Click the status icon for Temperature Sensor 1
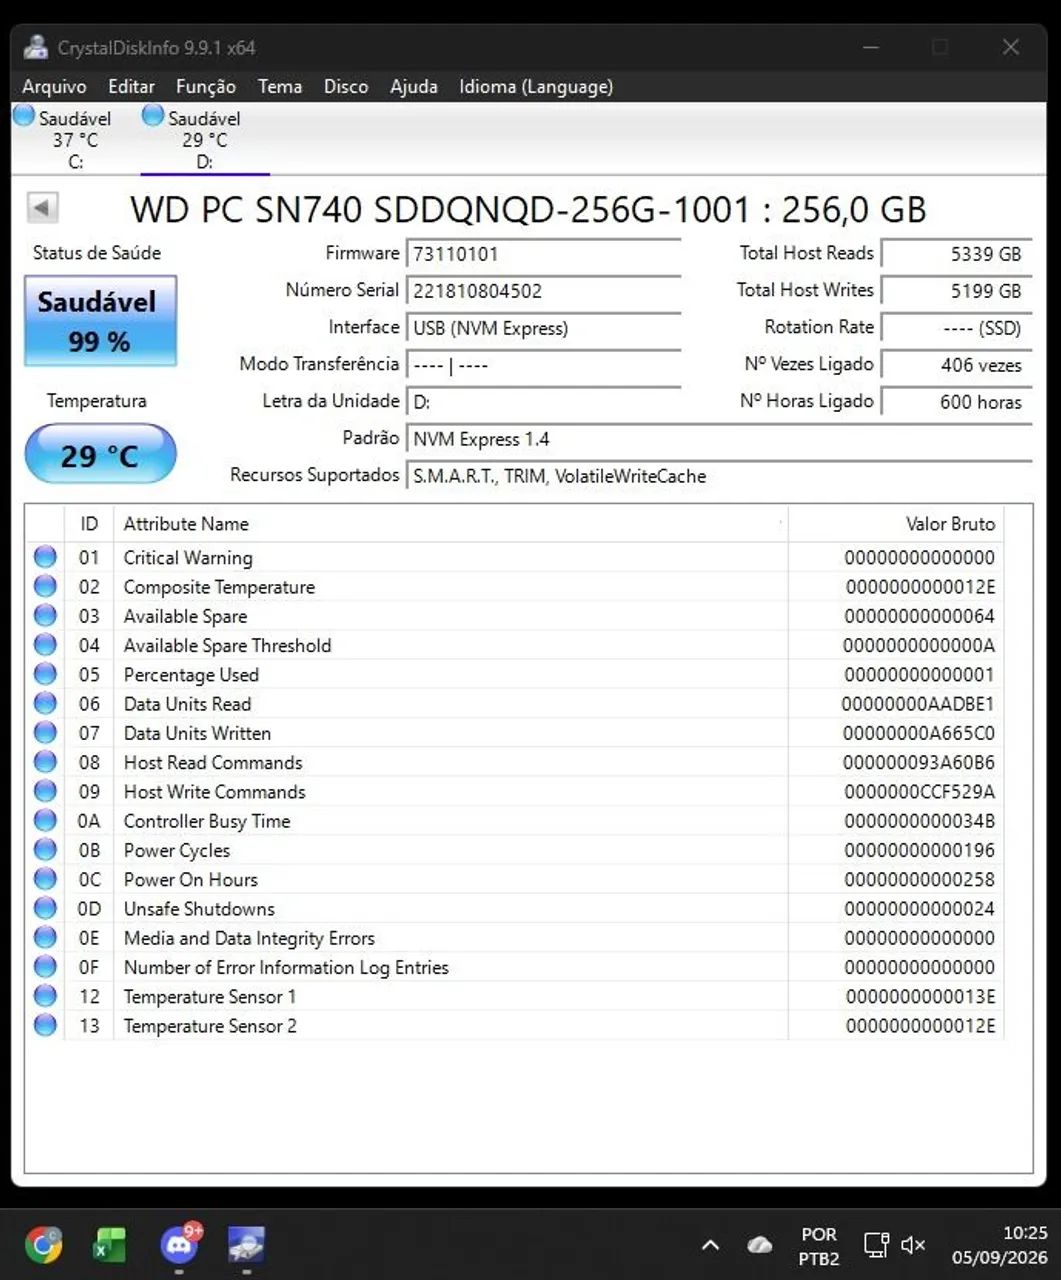The image size is (1061, 1280). click(45, 996)
